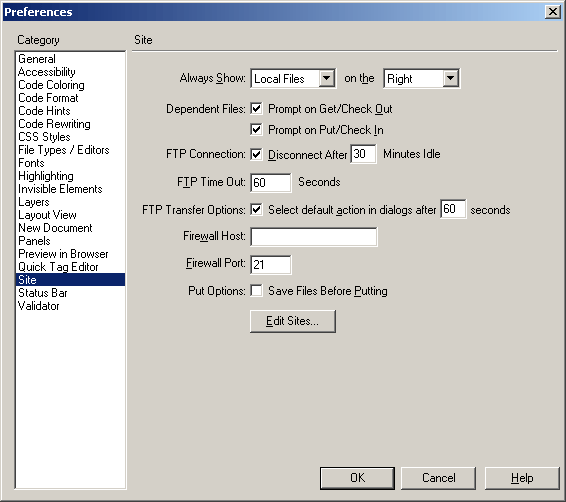Open Help for site preferences
566x502 pixels.
click(522, 478)
